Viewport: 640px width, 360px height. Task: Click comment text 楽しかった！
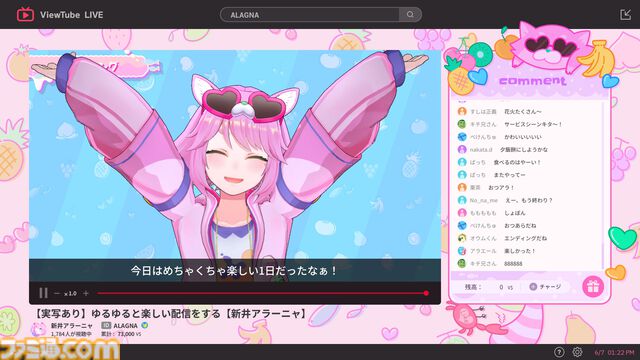[x=520, y=251]
